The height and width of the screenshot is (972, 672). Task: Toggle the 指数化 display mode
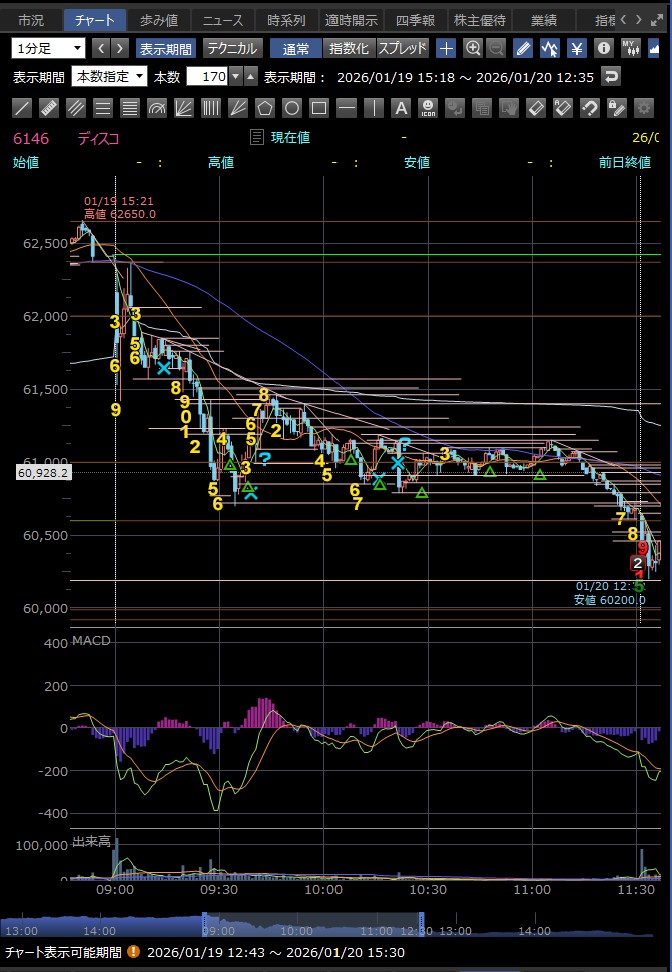pyautogui.click(x=348, y=48)
